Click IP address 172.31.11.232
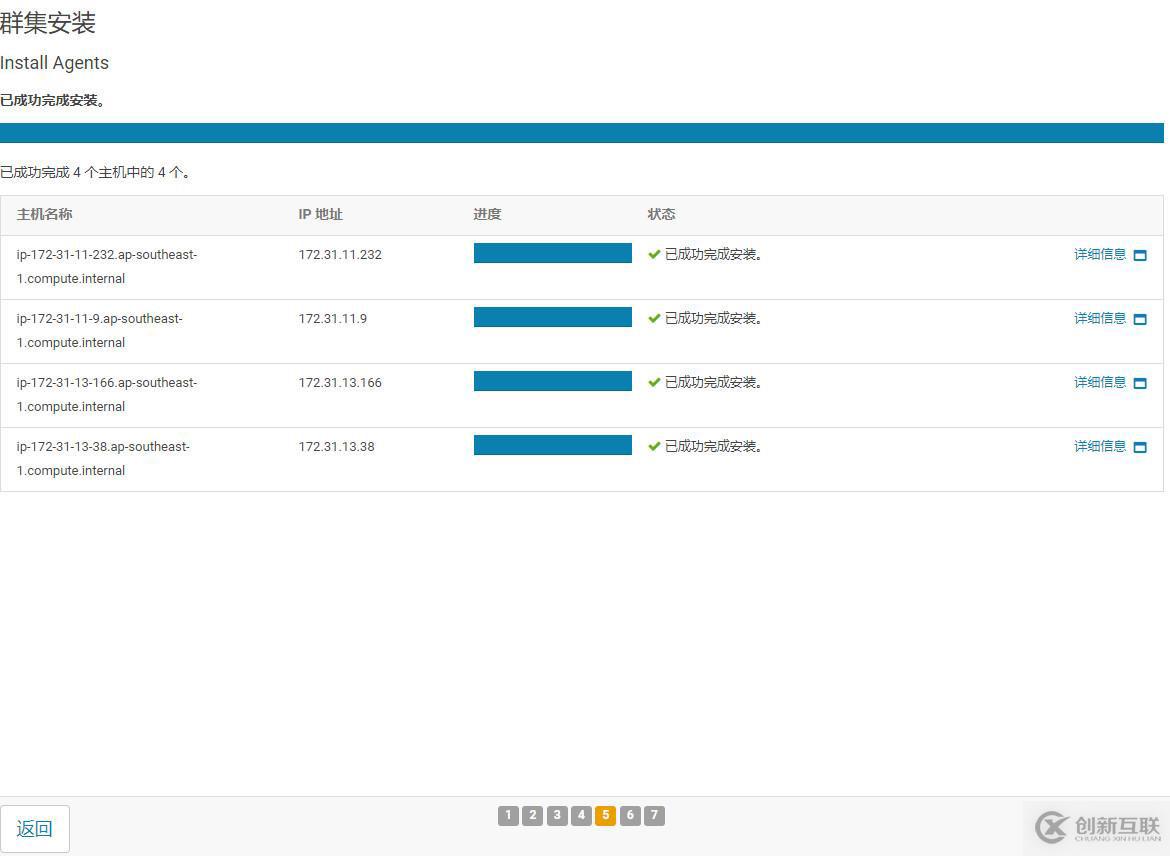The width and height of the screenshot is (1170, 856). click(x=340, y=254)
